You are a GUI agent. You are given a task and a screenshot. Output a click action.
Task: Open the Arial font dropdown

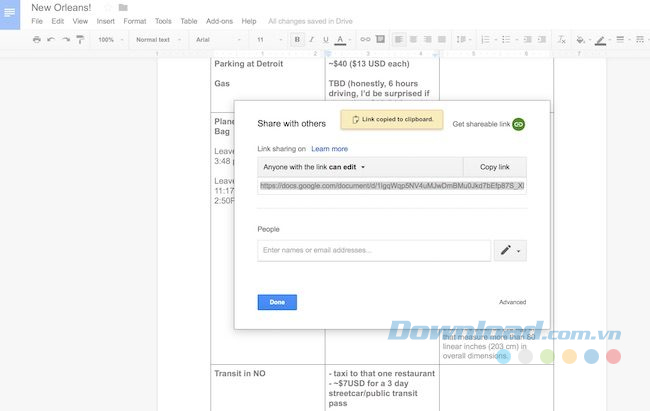click(x=218, y=40)
